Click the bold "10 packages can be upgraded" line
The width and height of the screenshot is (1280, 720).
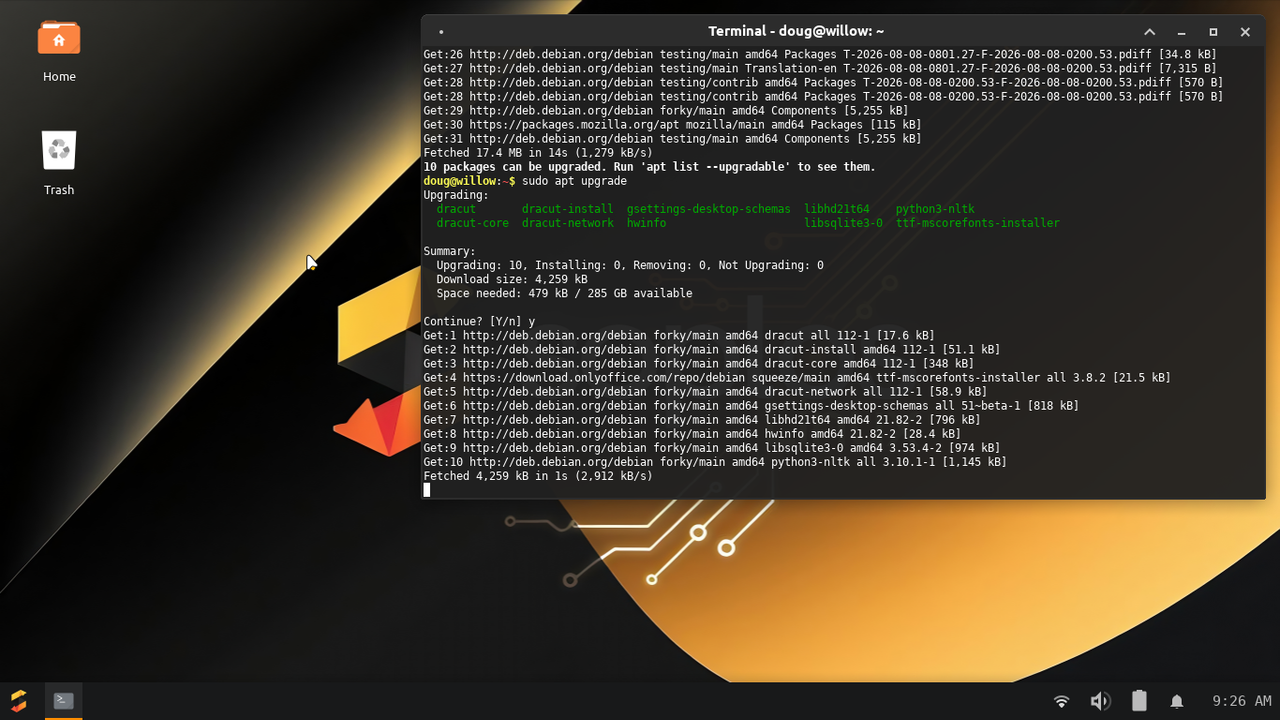(x=649, y=167)
